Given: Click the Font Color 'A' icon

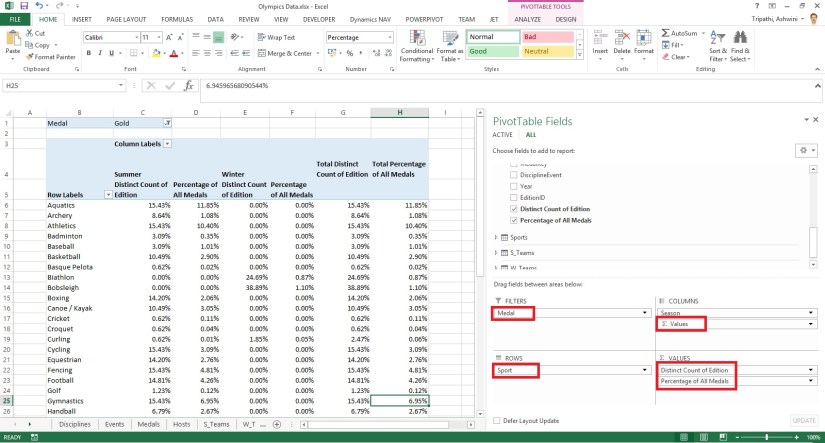Looking at the screenshot, I should click(x=174, y=53).
